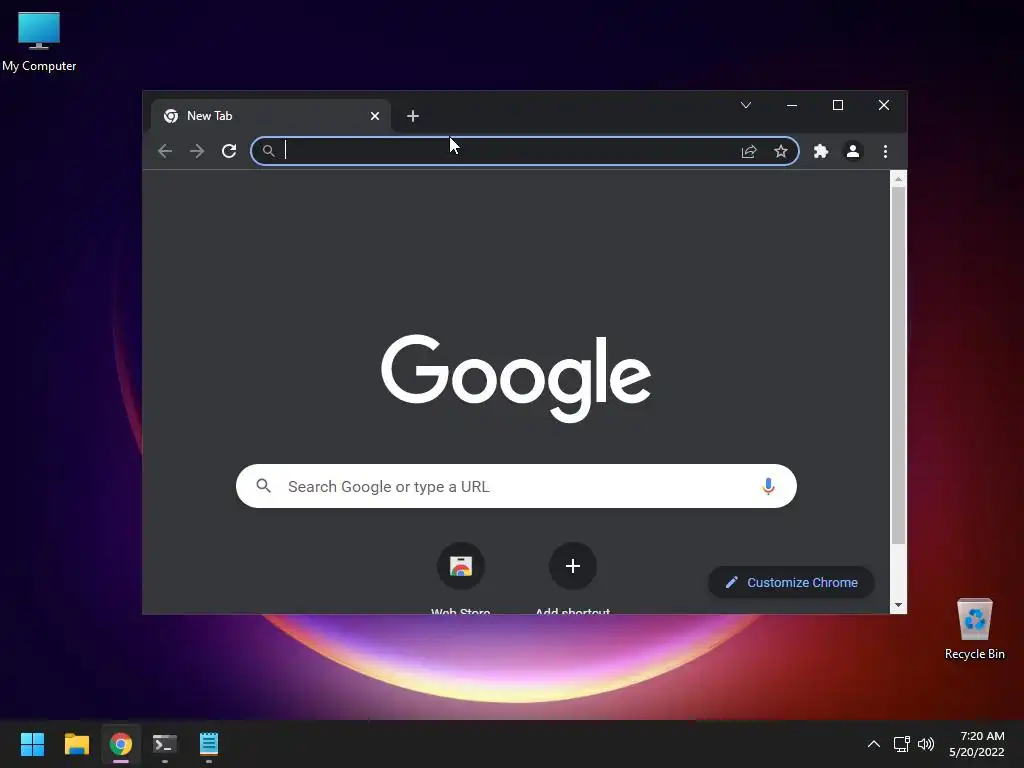Open the Chrome profile avatar menu
1024x768 pixels.
(852, 152)
